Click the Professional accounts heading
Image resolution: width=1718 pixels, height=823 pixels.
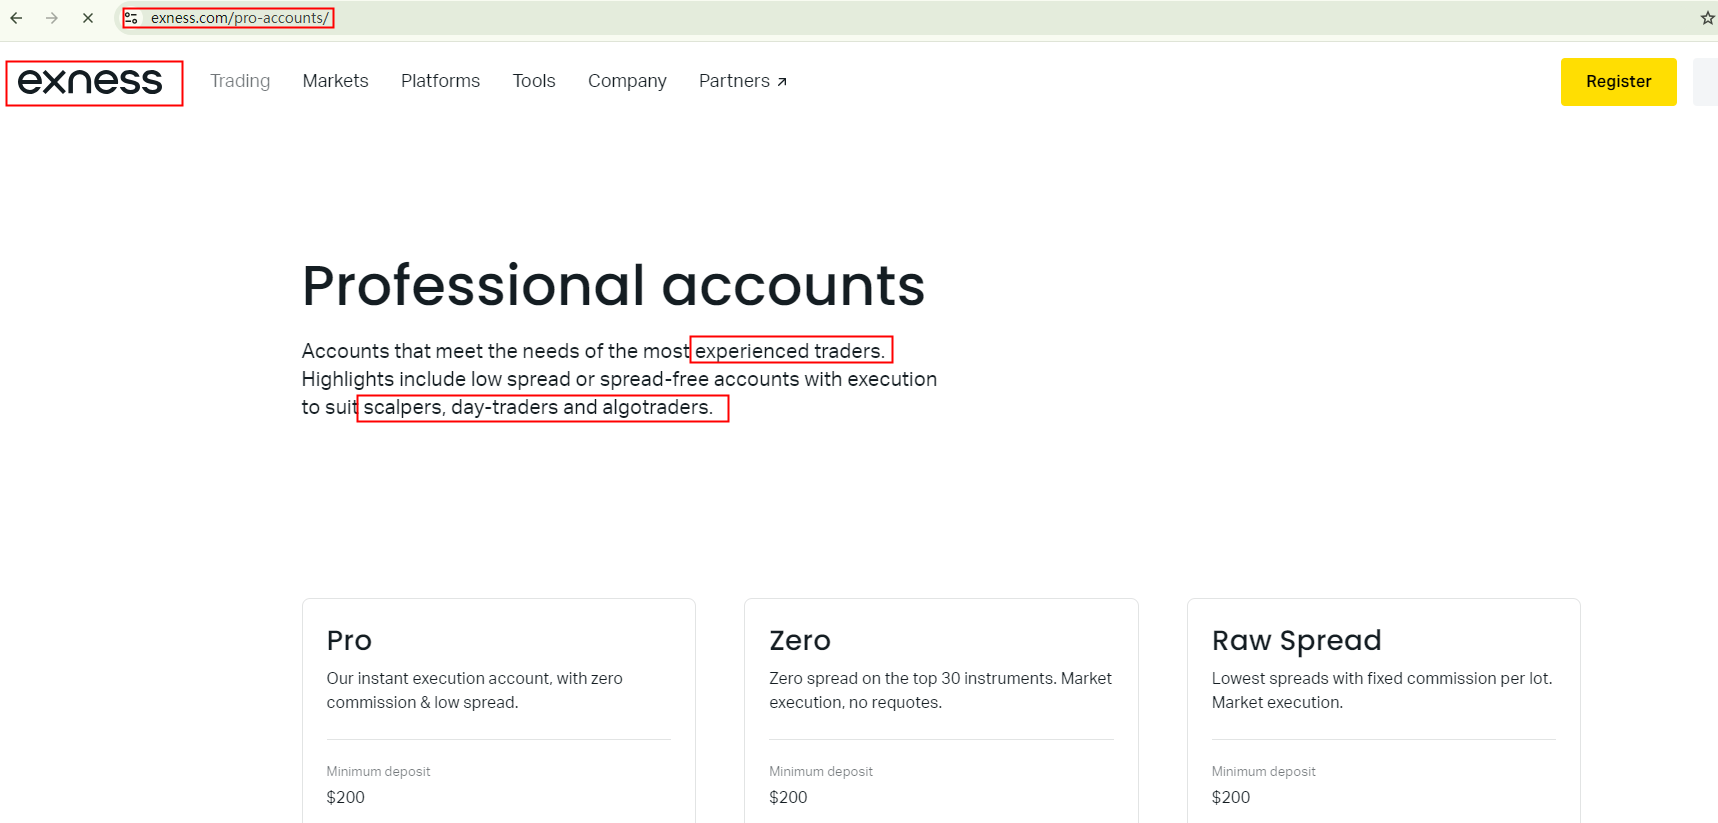[x=613, y=286]
